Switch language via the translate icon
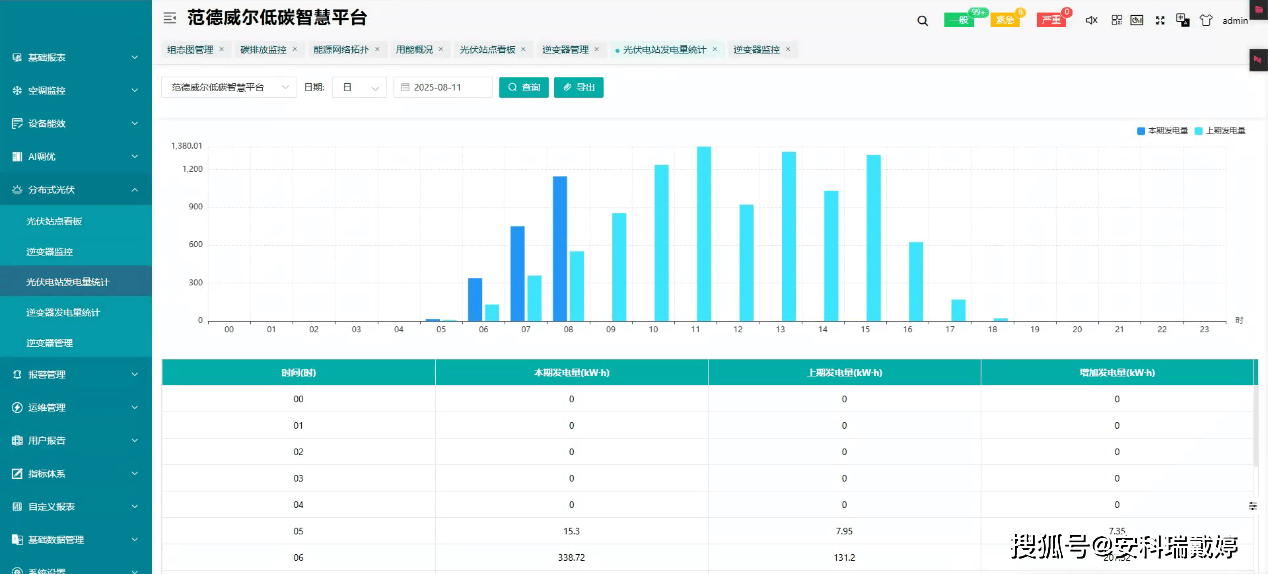 coord(1182,19)
